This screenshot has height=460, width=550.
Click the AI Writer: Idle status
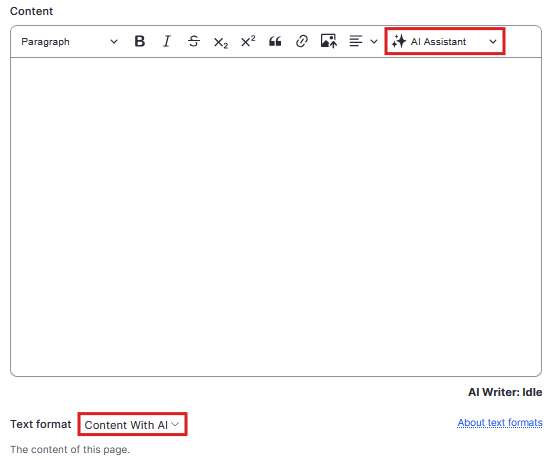pyautogui.click(x=505, y=392)
